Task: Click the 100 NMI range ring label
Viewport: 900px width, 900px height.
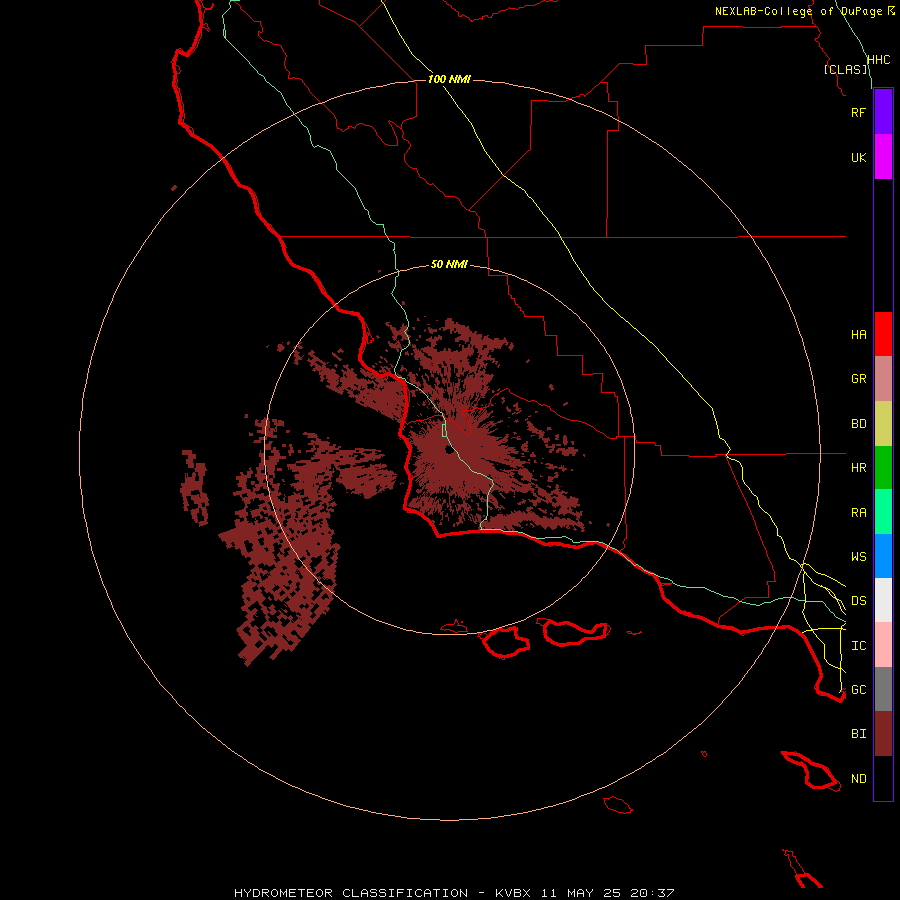Action: point(449,79)
